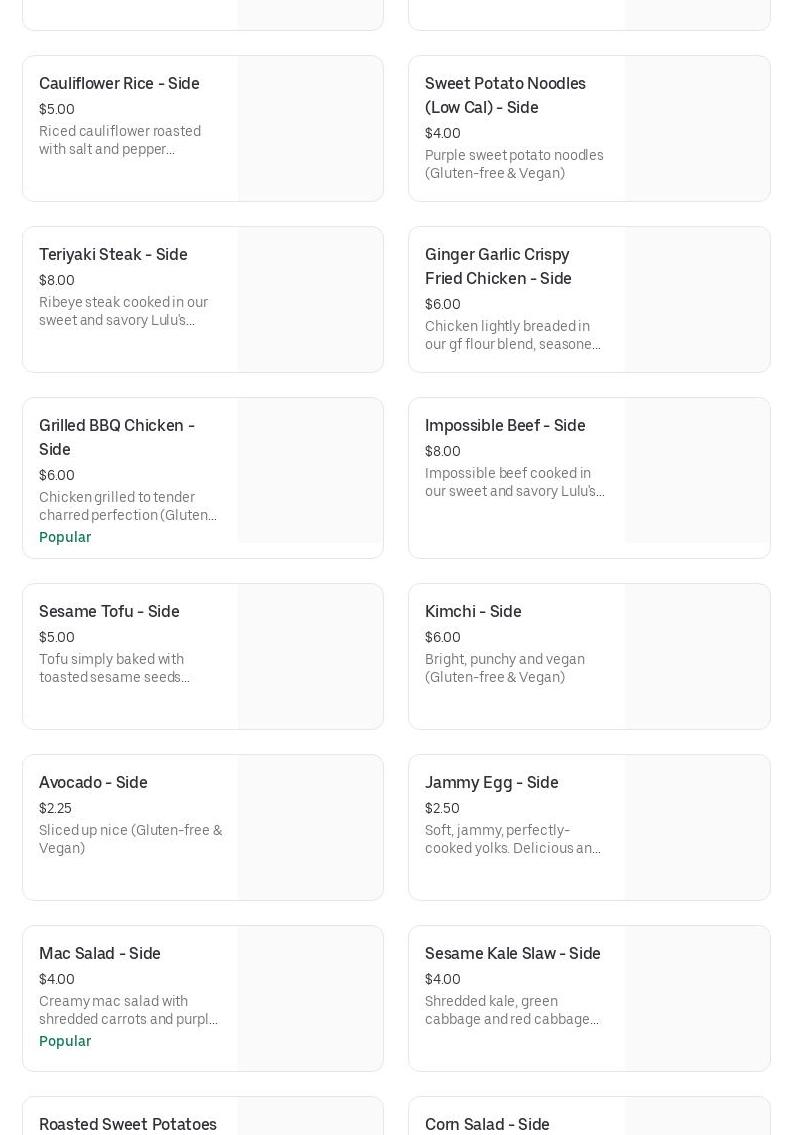Click the Popular tag on Mac Salad
The width and height of the screenshot is (804, 1135).
coord(65,1041)
